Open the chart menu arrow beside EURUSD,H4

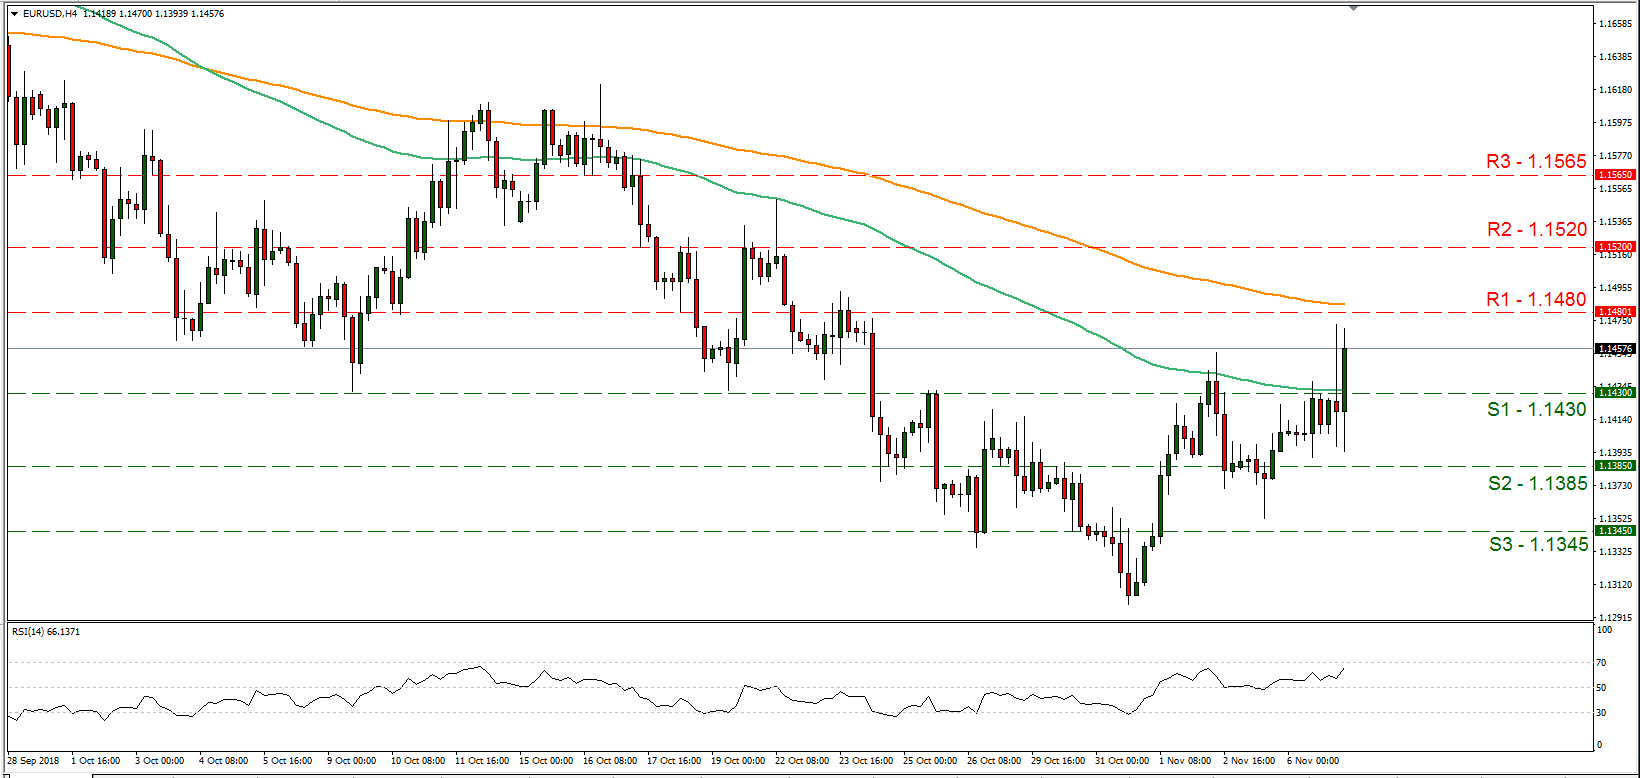tap(14, 14)
